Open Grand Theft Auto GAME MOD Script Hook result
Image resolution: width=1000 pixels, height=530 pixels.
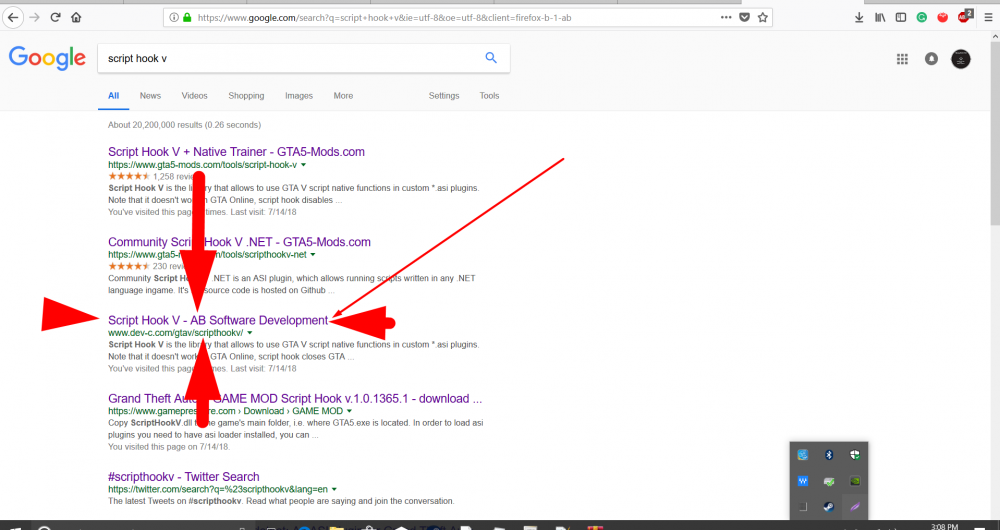(x=295, y=399)
